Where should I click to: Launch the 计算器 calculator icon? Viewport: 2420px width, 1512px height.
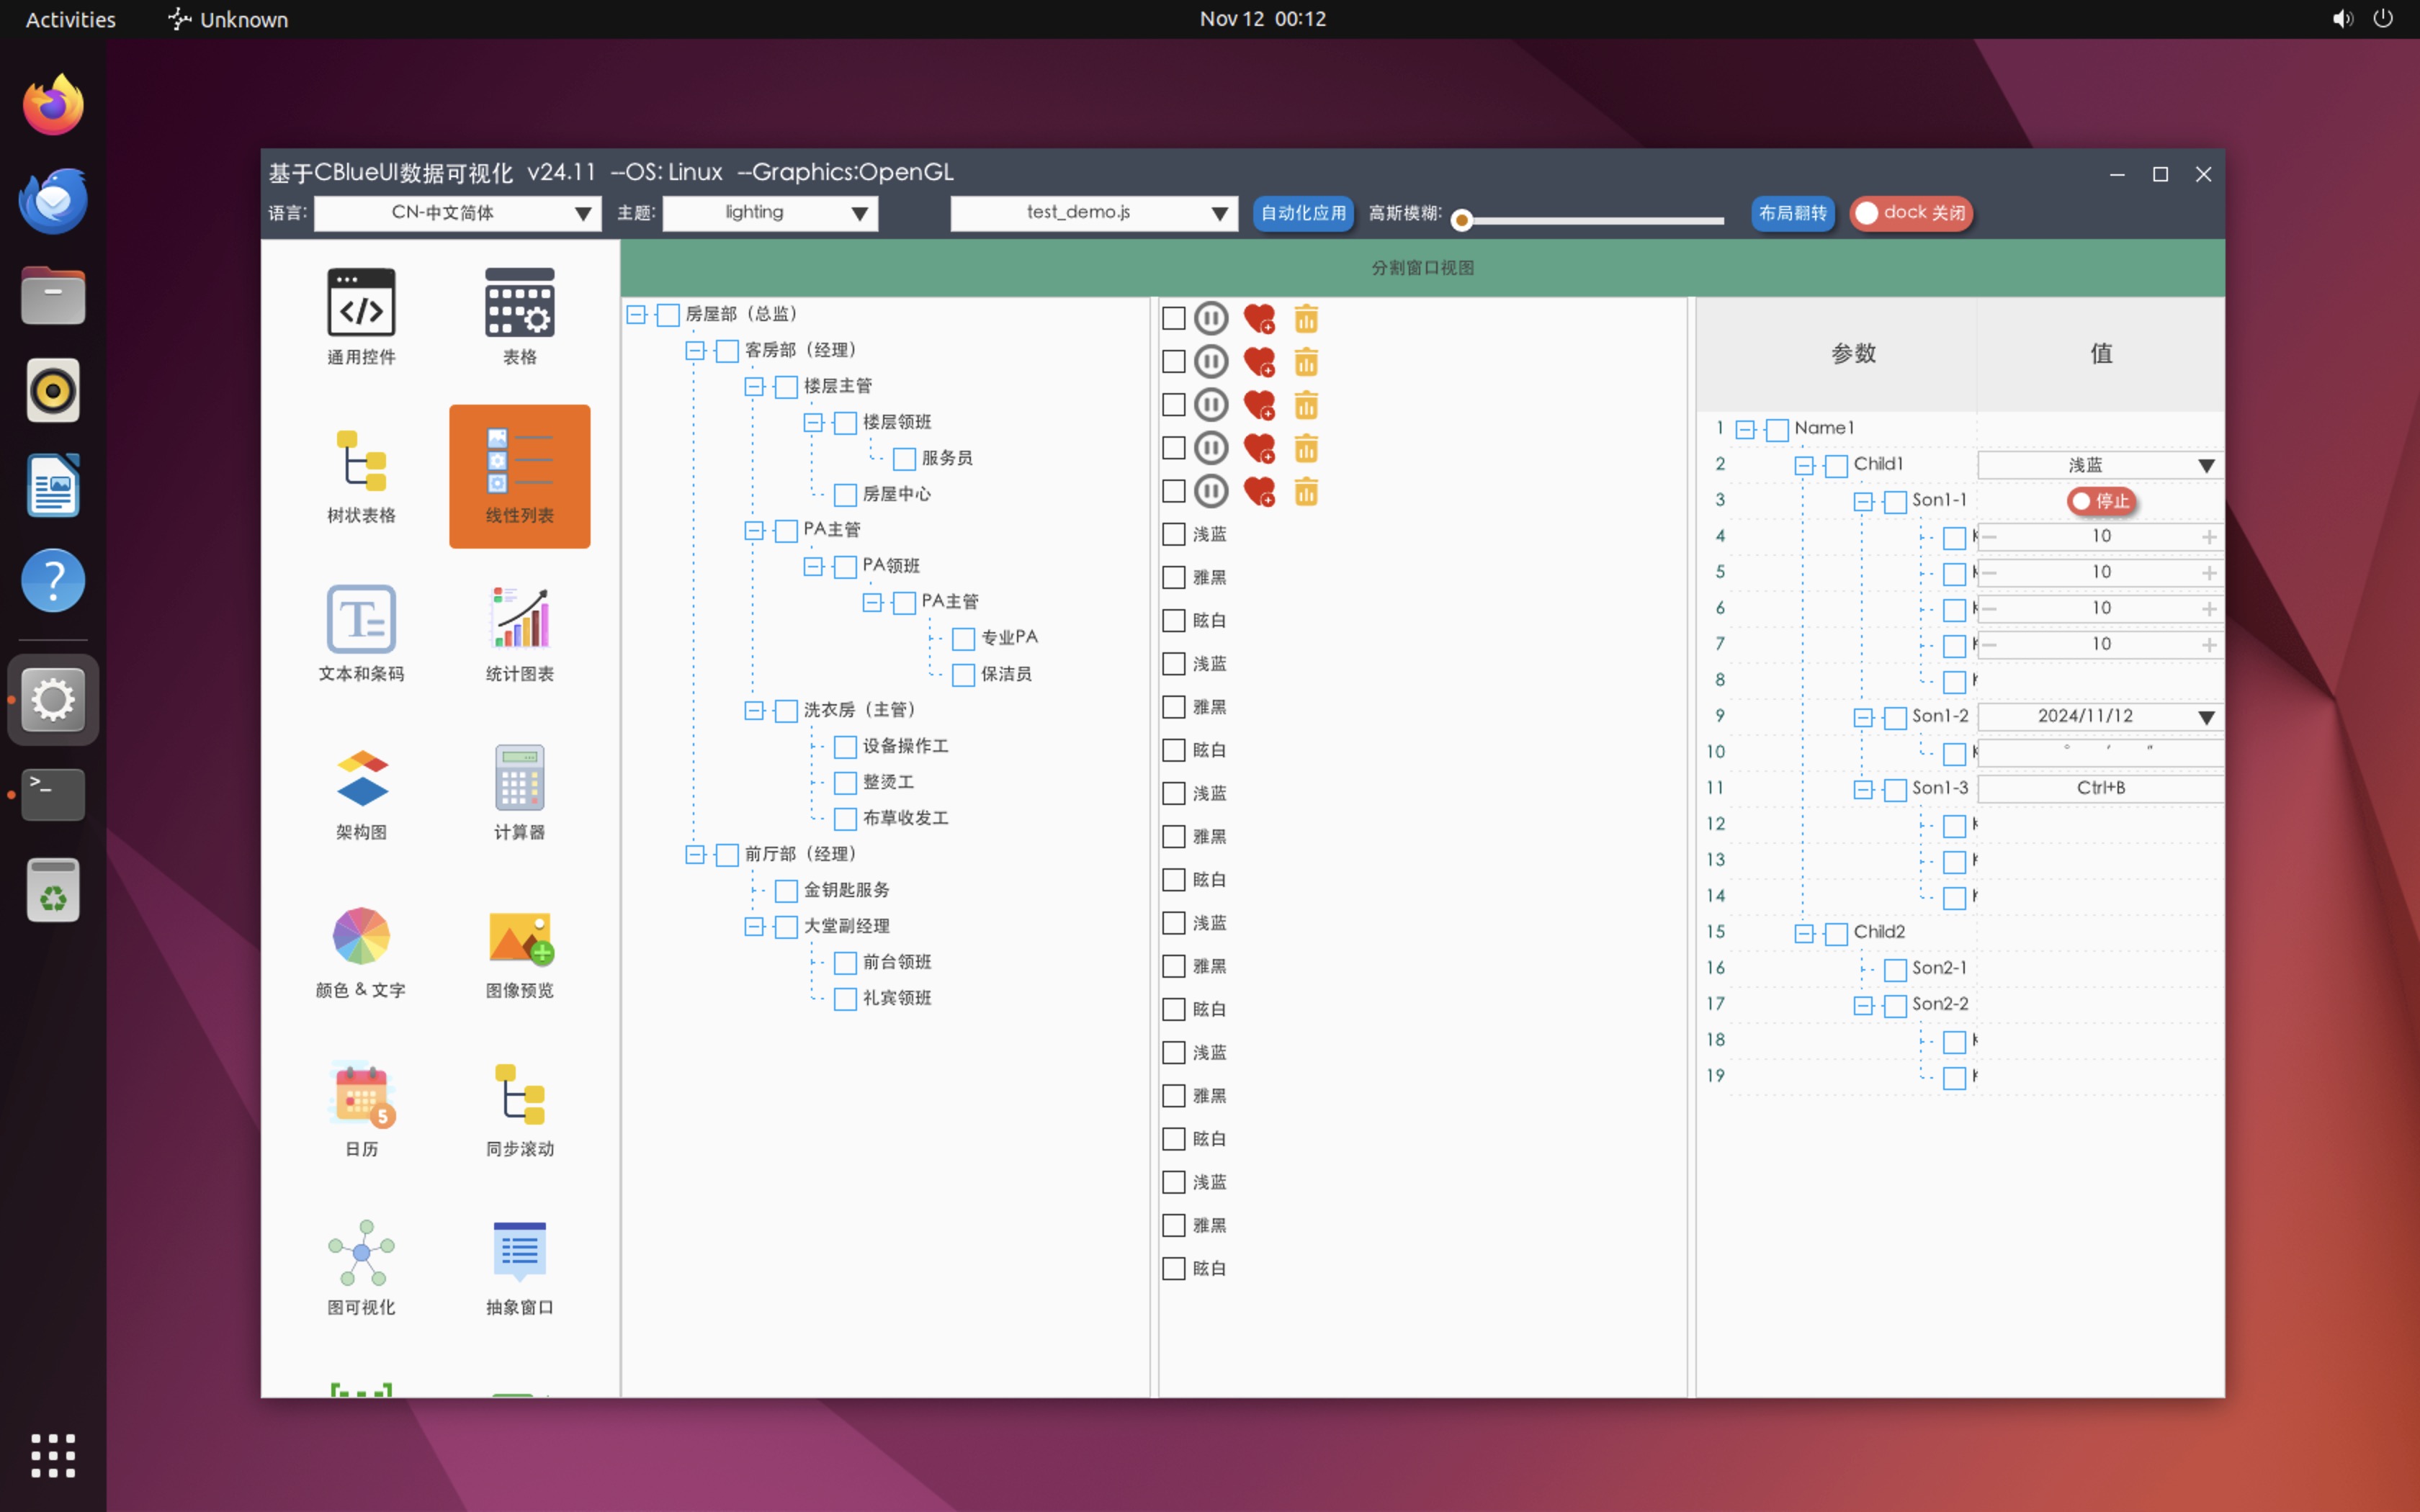[519, 778]
